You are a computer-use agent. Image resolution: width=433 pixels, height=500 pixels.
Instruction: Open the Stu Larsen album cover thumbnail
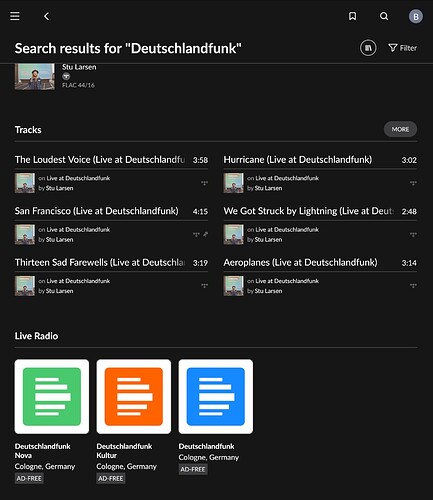click(35, 77)
